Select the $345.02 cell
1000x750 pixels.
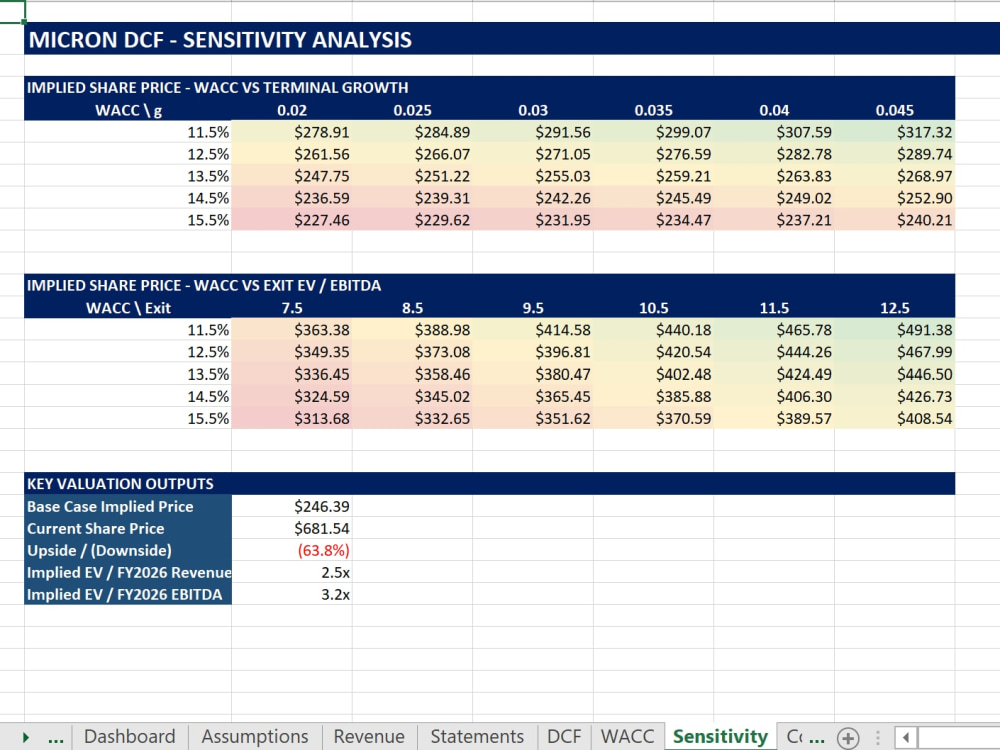pos(412,396)
